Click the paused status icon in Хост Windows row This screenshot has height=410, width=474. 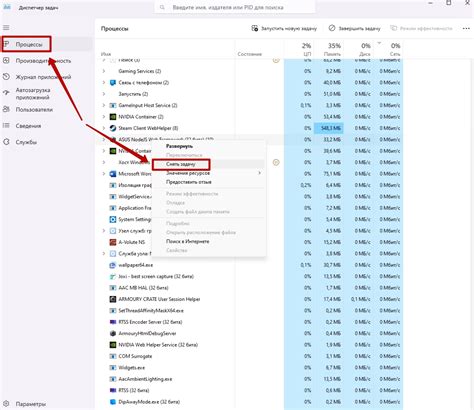(x=276, y=162)
